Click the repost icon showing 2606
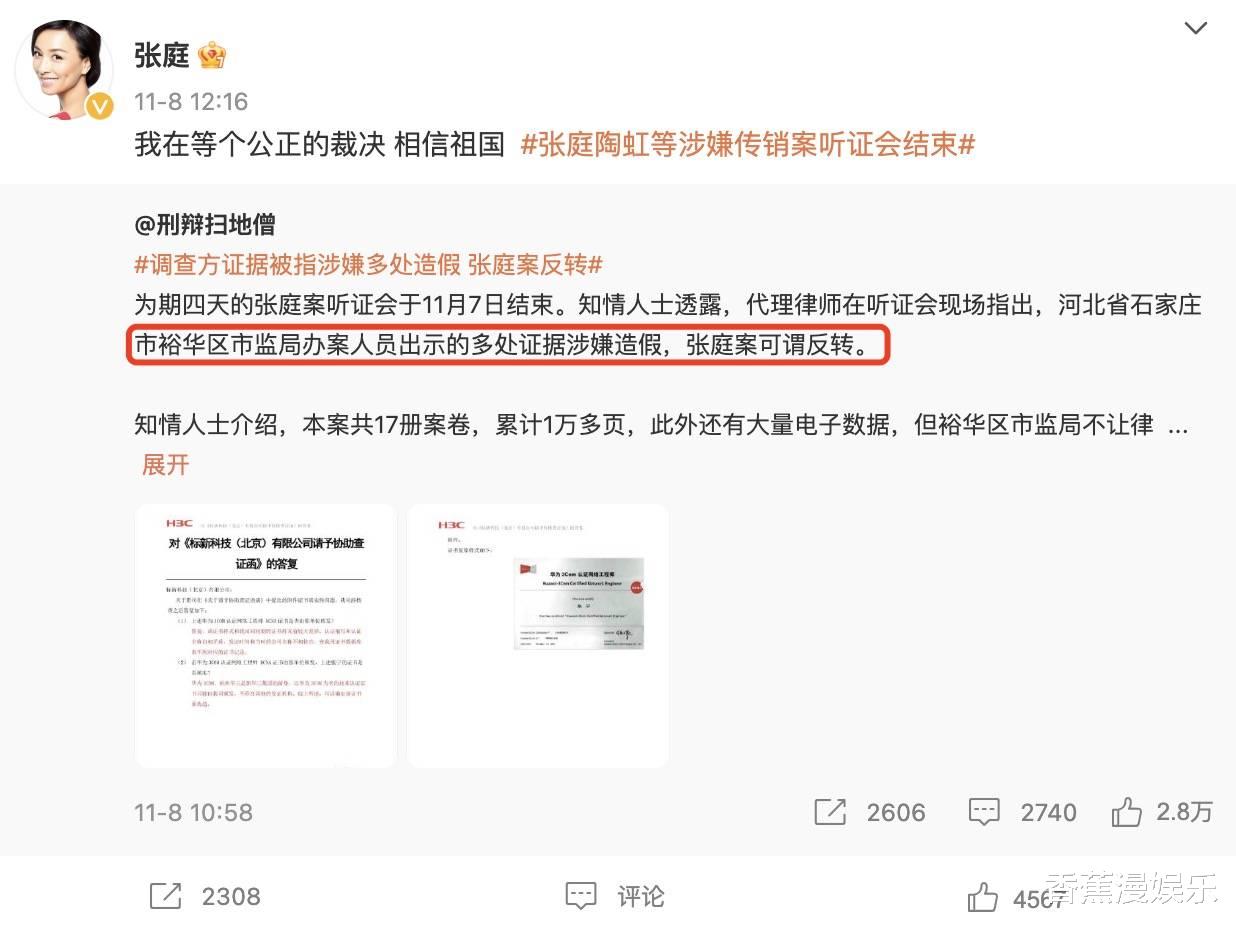The width and height of the screenshot is (1236, 928). point(830,812)
